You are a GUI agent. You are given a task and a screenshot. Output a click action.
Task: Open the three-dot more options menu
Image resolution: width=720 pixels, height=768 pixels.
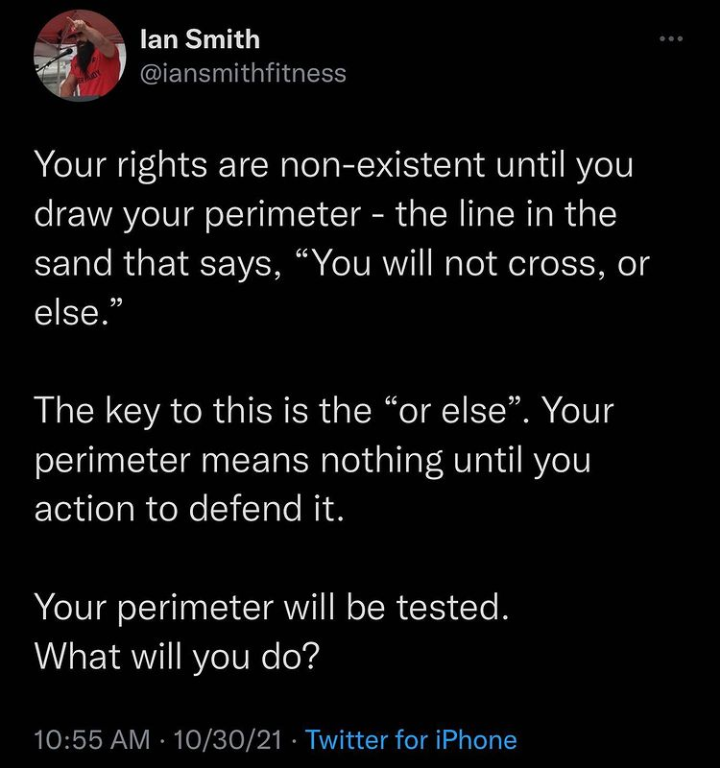671,39
